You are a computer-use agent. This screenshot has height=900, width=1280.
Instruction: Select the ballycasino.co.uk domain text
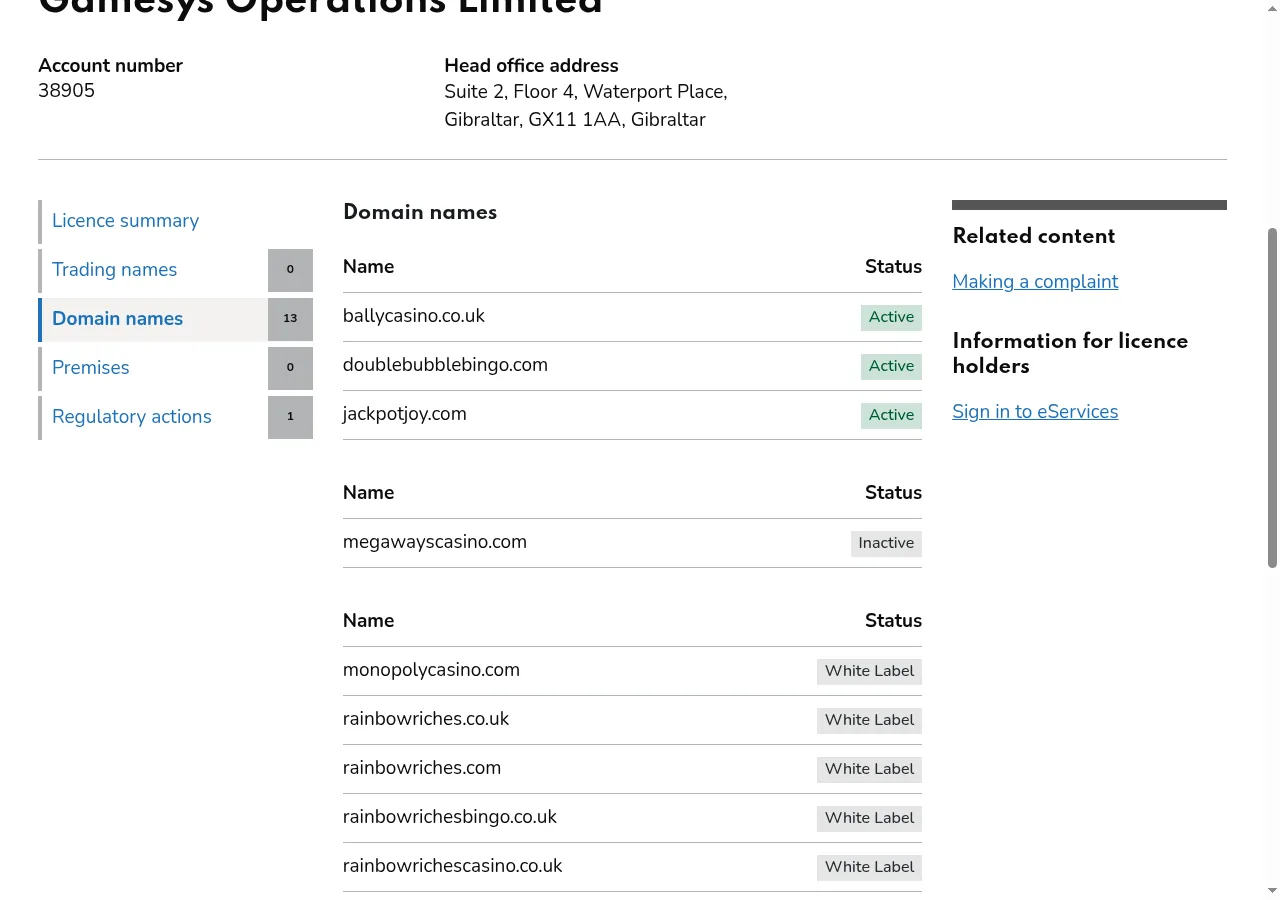coord(413,316)
